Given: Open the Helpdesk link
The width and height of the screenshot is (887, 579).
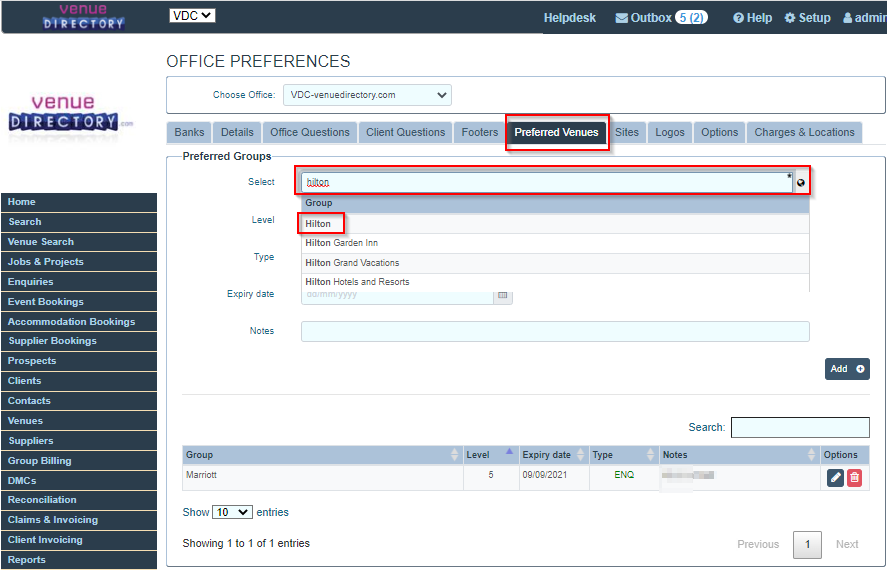Looking at the screenshot, I should (570, 18).
